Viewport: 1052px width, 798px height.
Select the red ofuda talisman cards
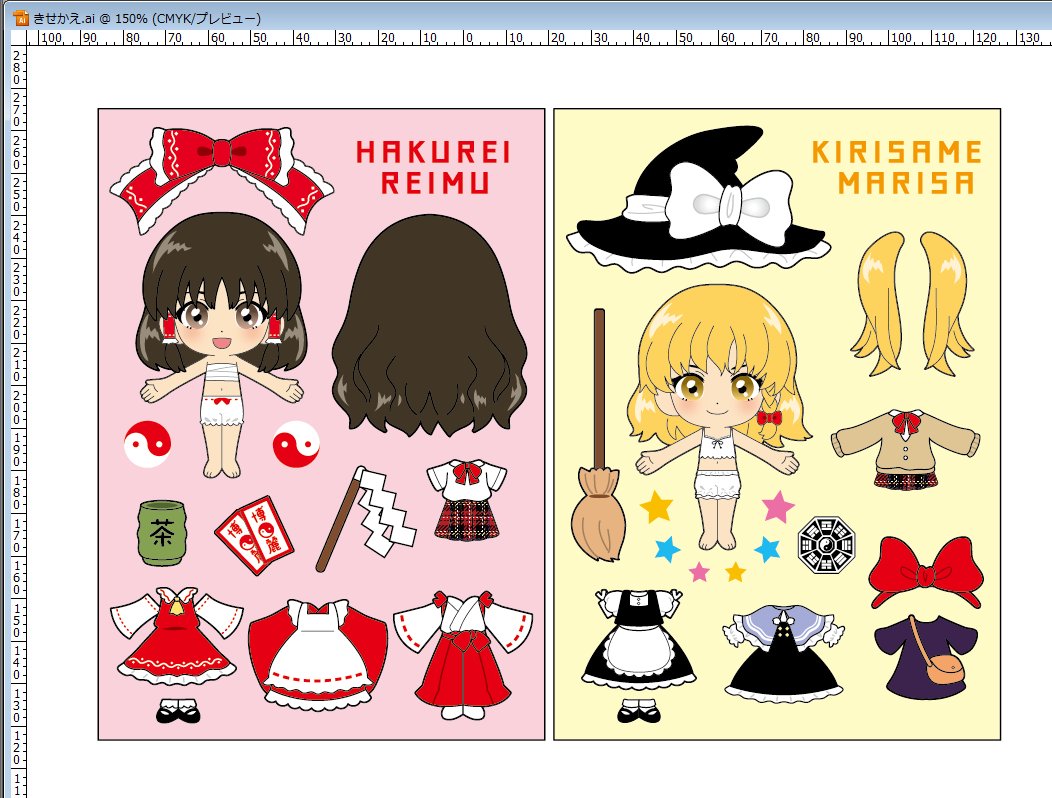click(x=256, y=534)
